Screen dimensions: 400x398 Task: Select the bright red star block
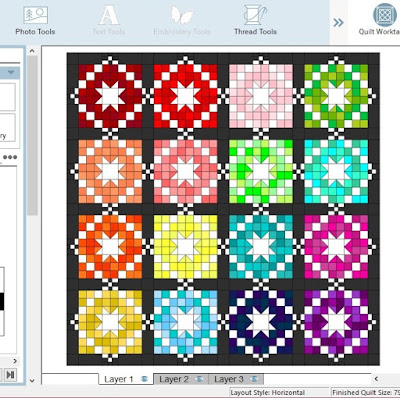(x=186, y=96)
